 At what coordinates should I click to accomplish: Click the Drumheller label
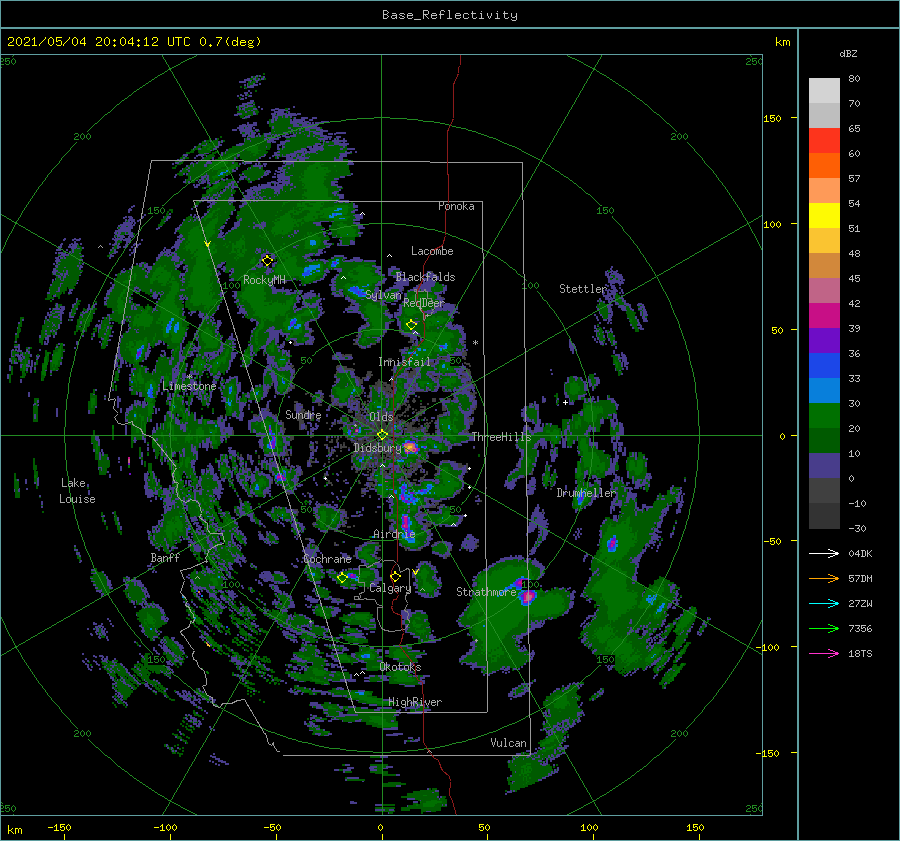point(586,493)
